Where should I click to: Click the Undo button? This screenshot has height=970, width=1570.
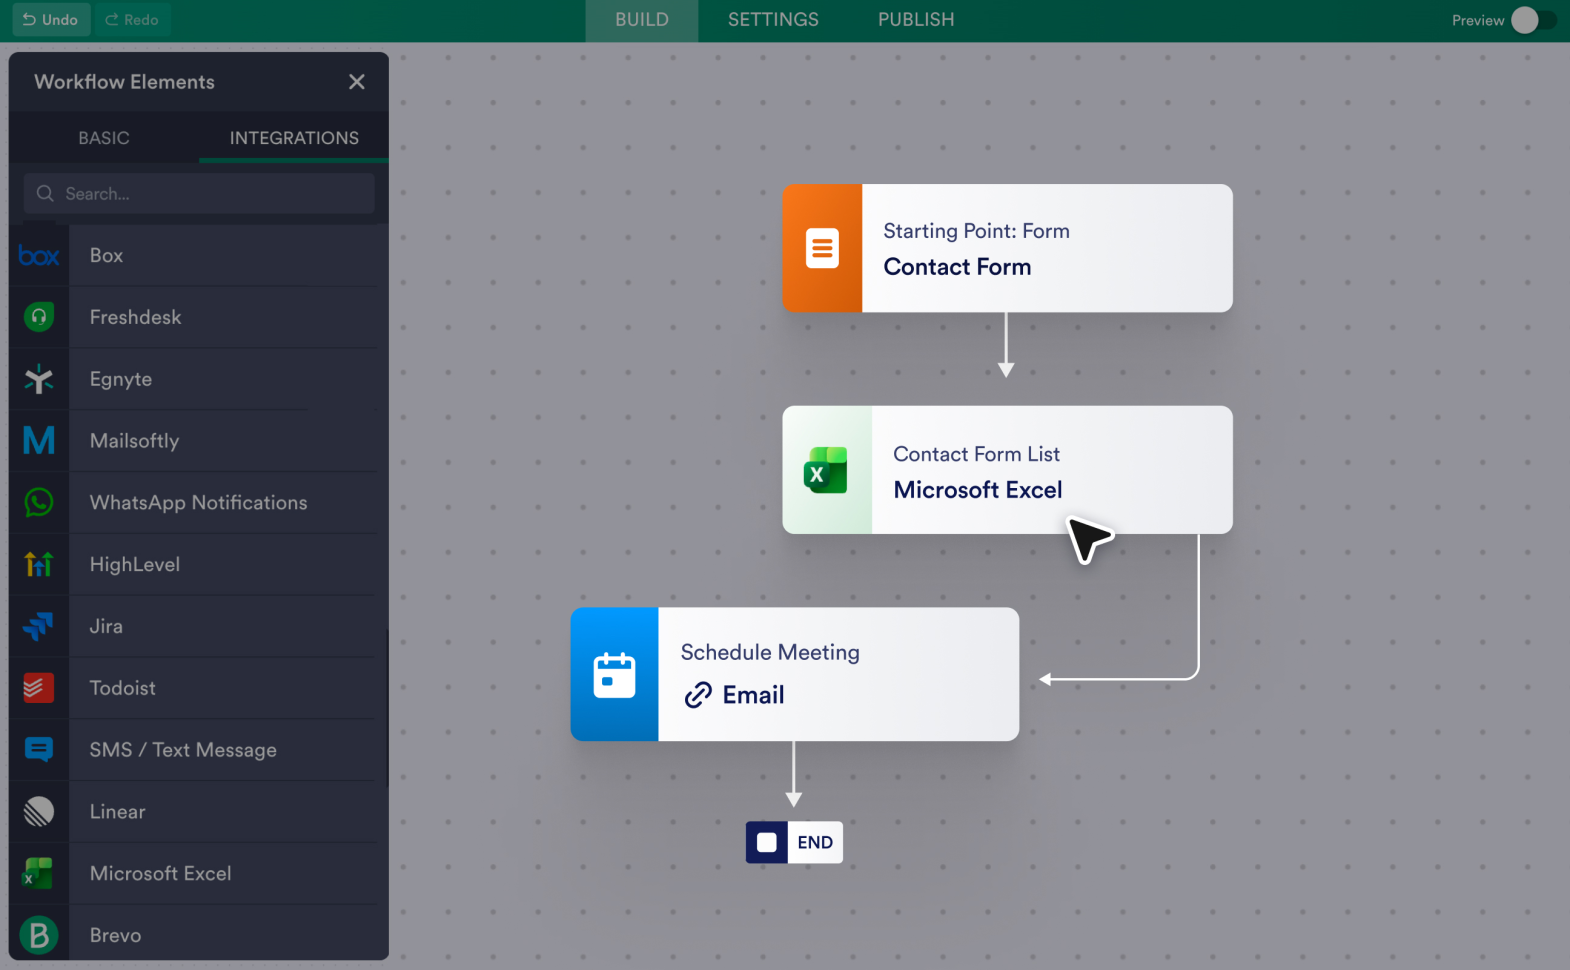51,20
